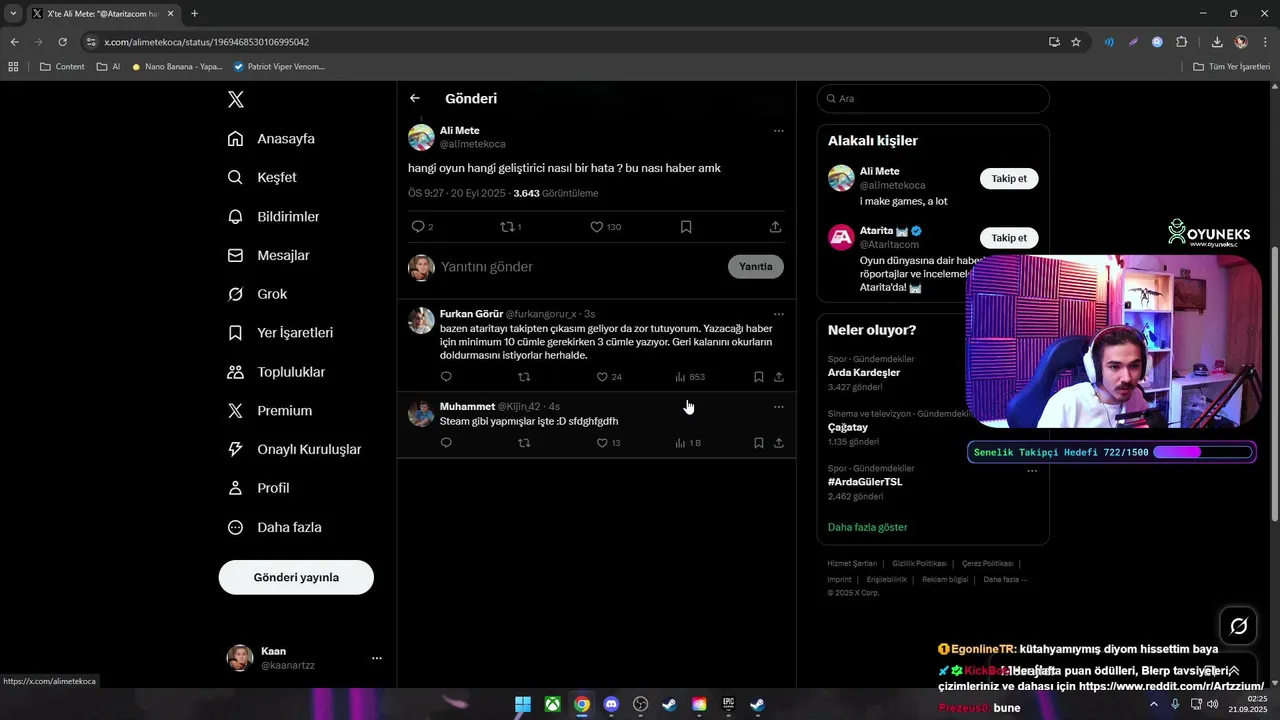Open Onaylı Kuruluşlar in the sidebar

(x=294, y=449)
